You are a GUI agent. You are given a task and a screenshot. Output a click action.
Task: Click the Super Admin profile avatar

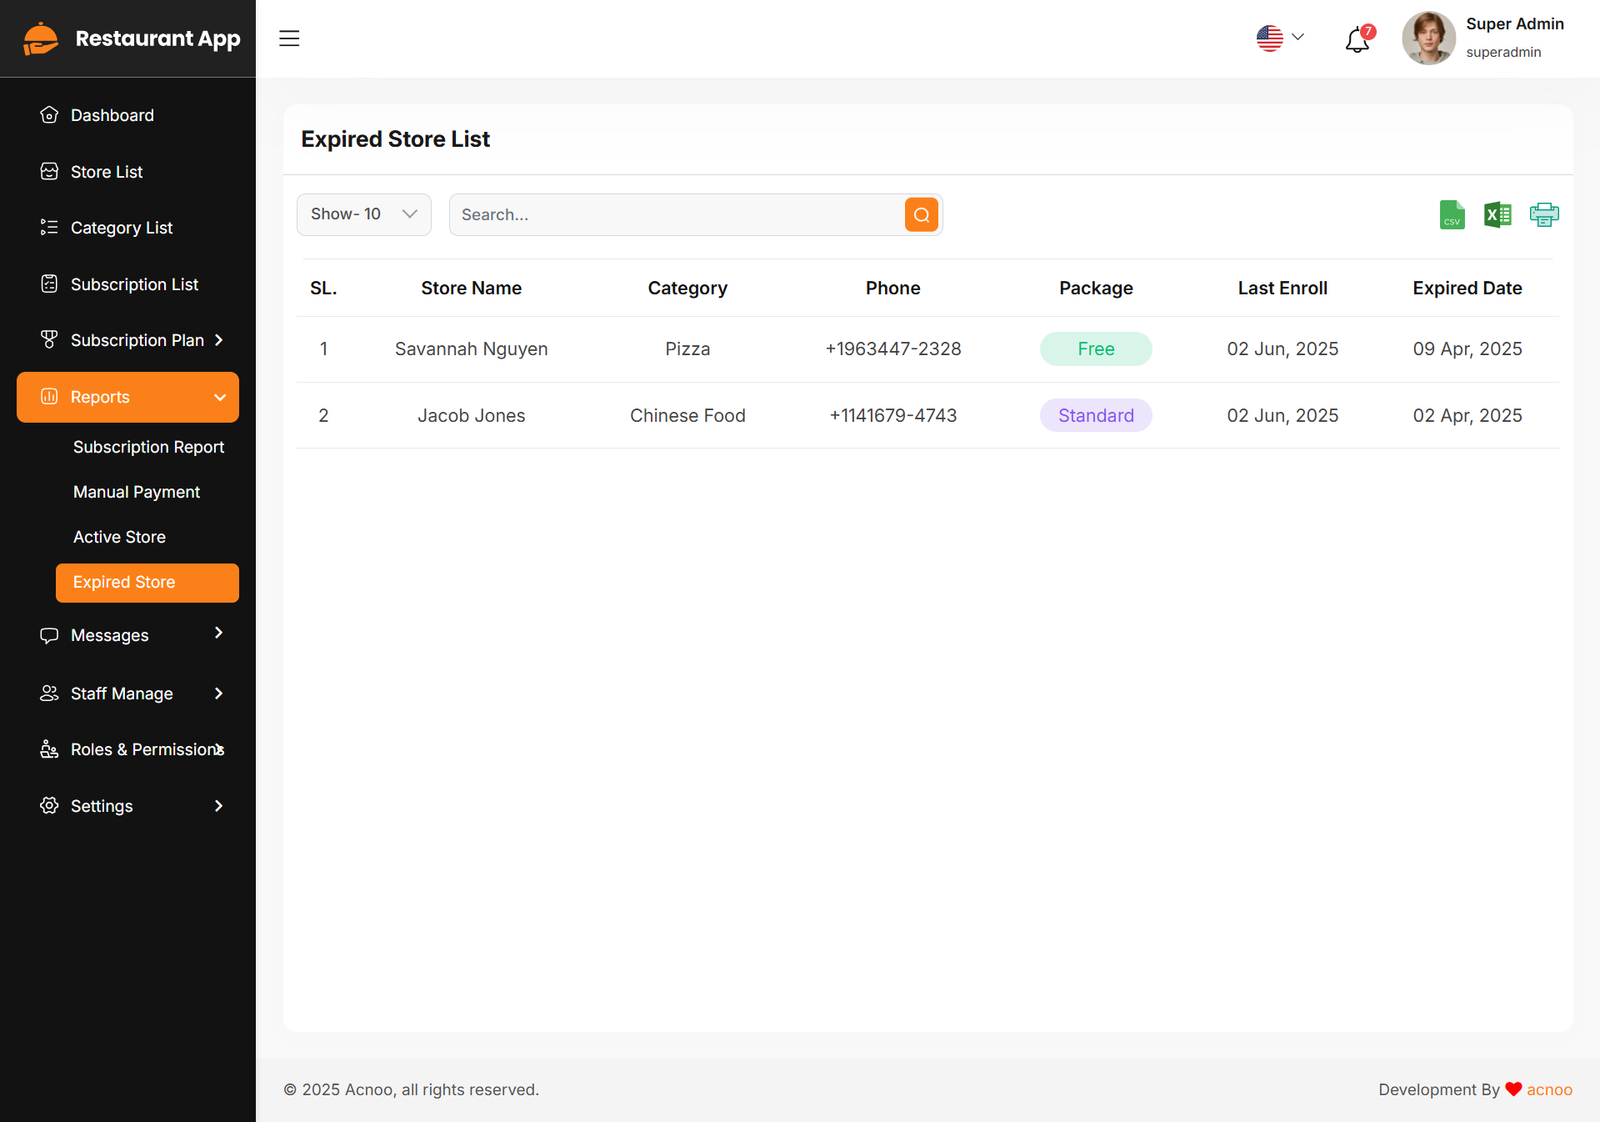click(1428, 38)
